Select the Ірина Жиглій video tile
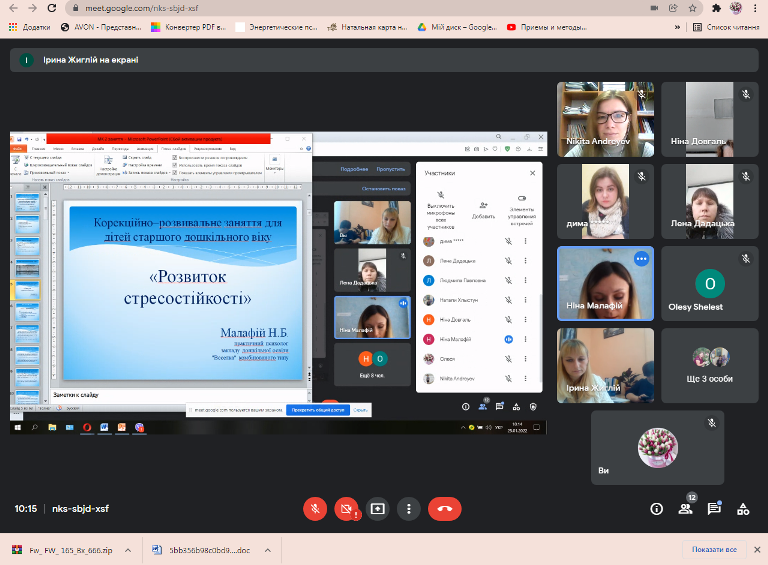768x565 pixels. pyautogui.click(x=605, y=366)
